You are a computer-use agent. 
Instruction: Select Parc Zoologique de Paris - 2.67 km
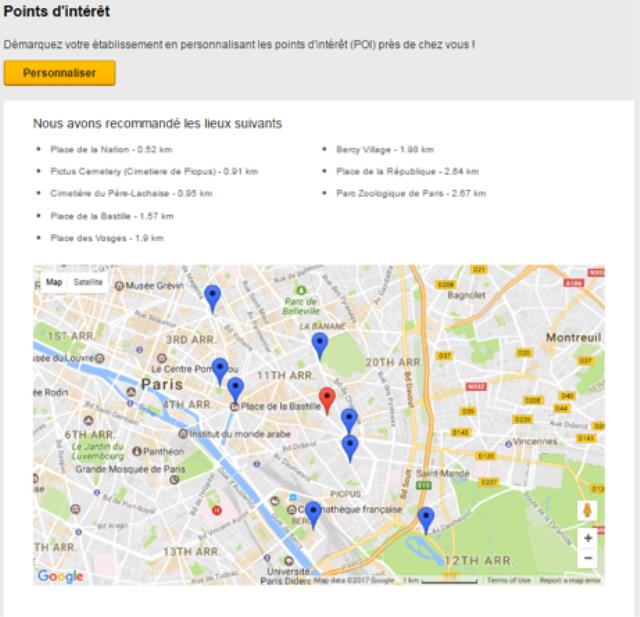[411, 193]
